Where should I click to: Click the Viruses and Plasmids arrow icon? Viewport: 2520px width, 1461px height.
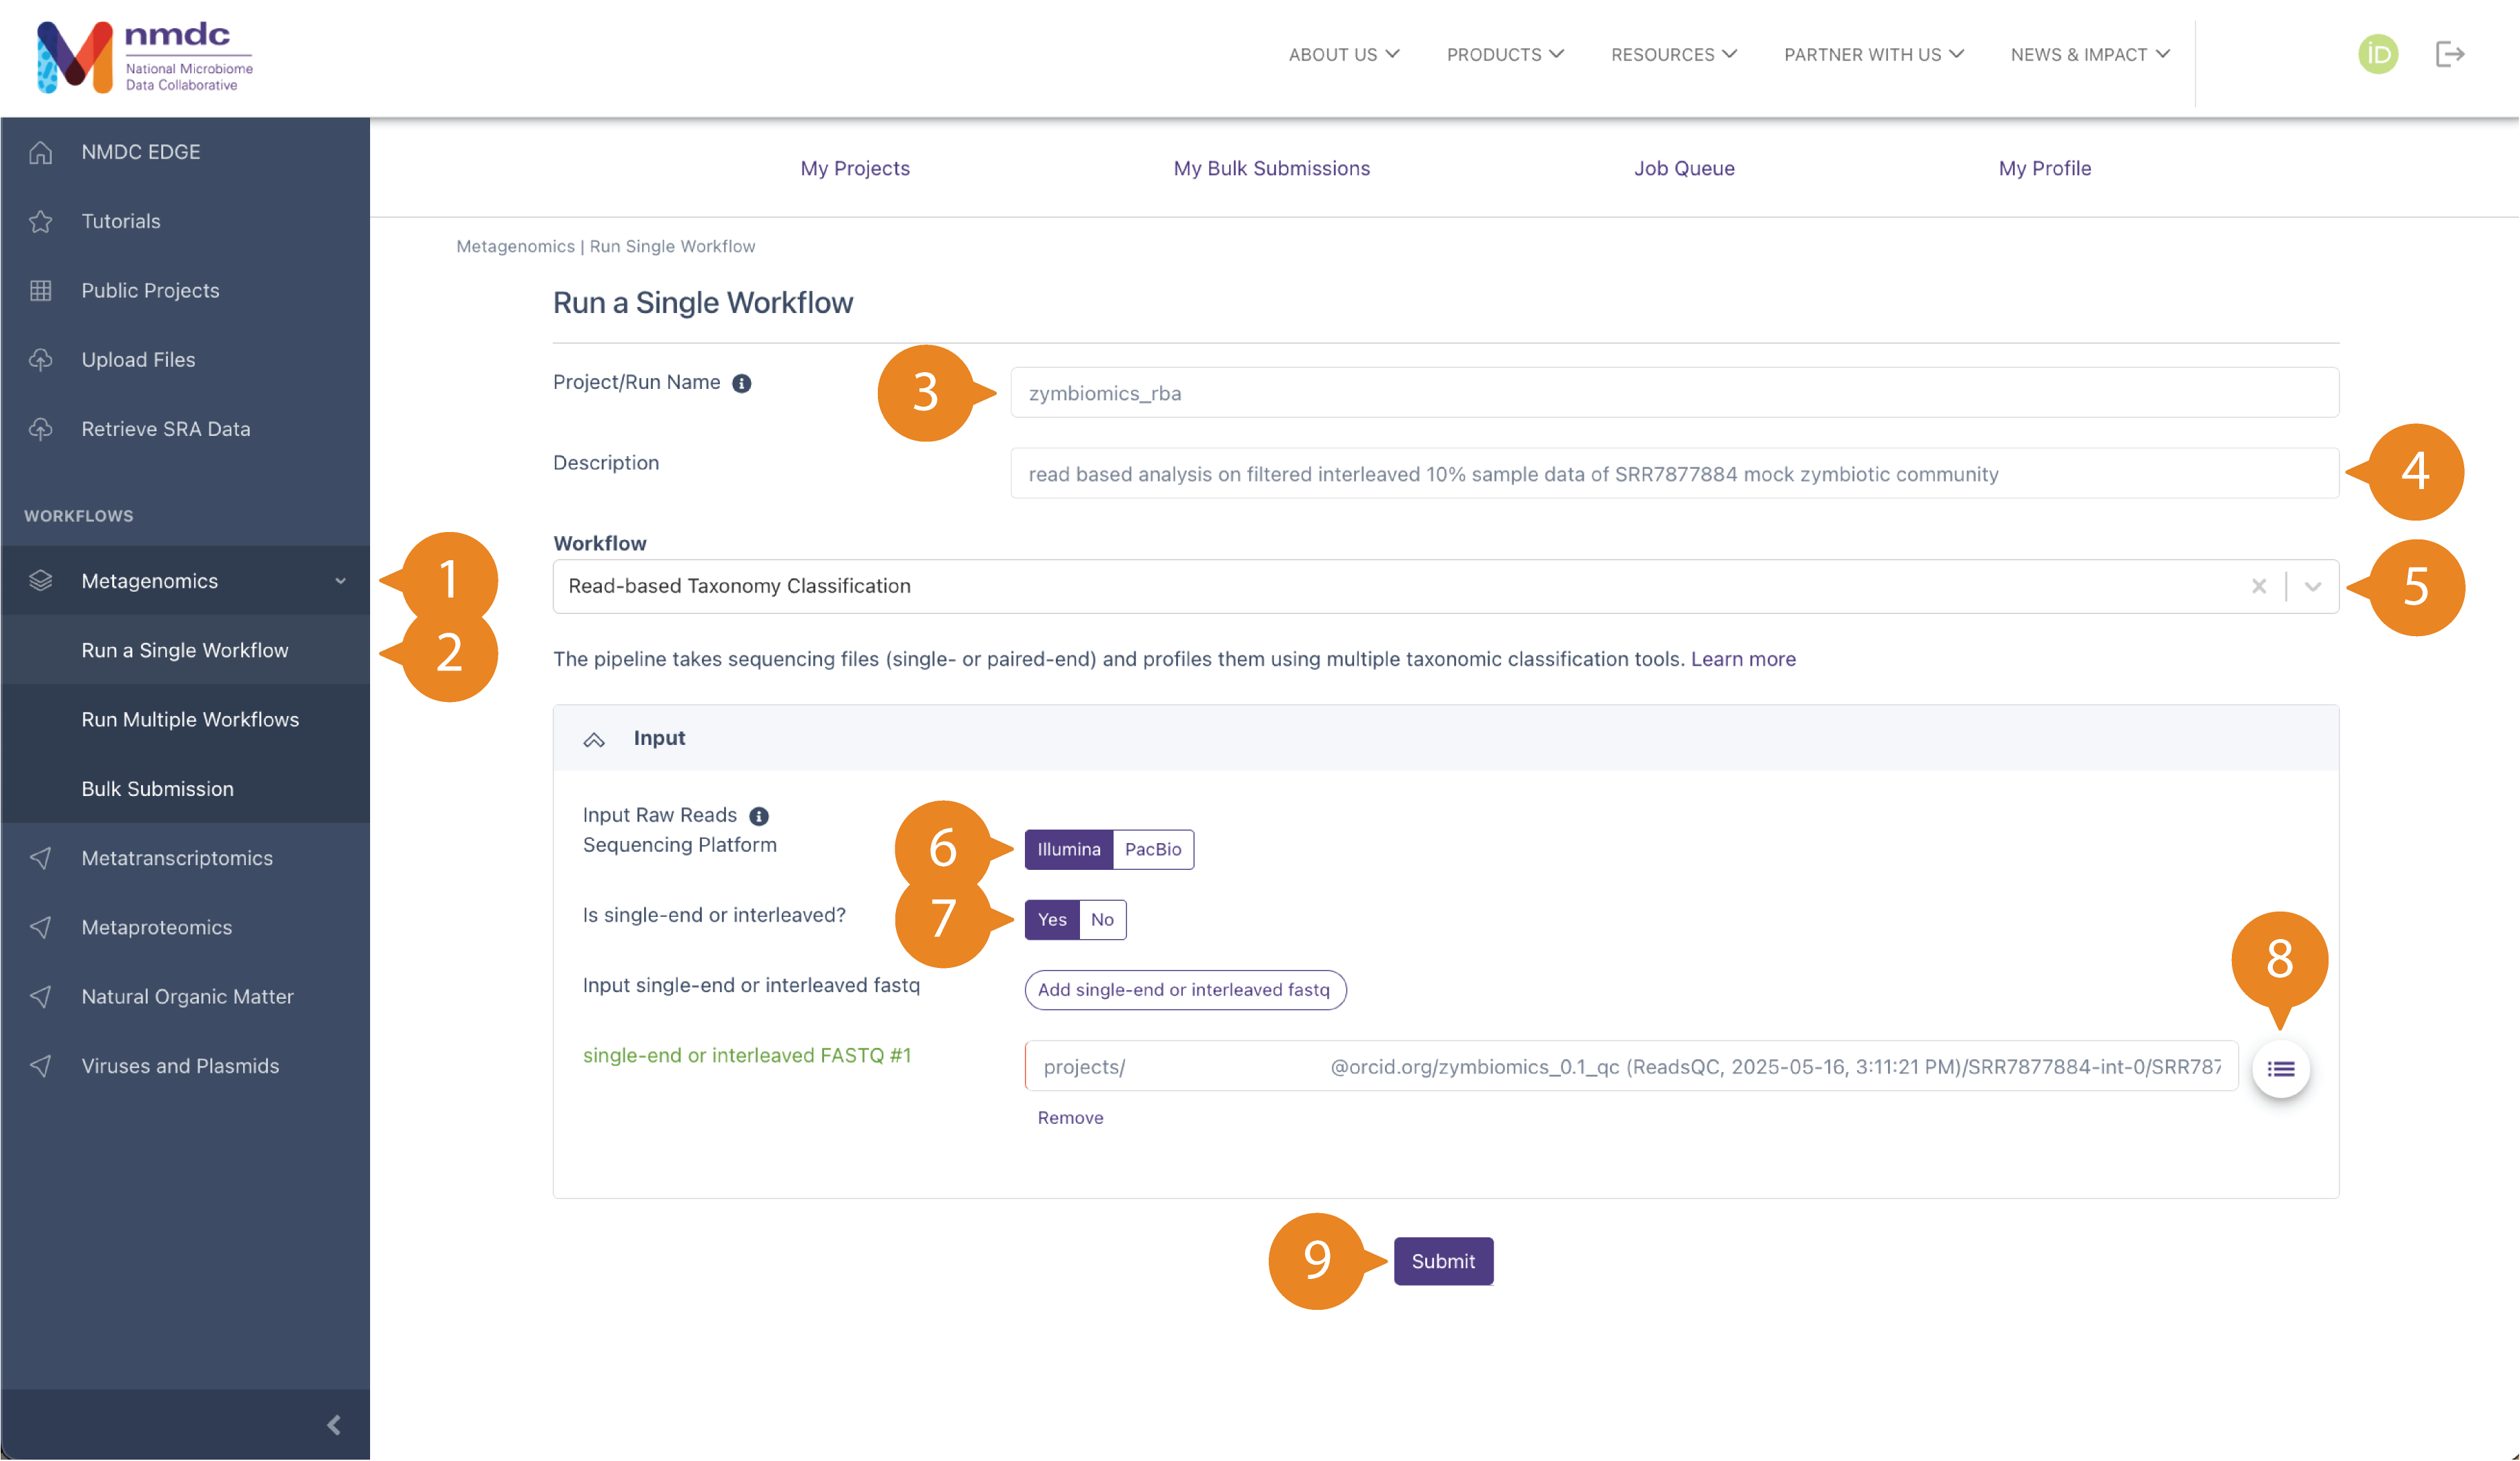coord(40,1066)
